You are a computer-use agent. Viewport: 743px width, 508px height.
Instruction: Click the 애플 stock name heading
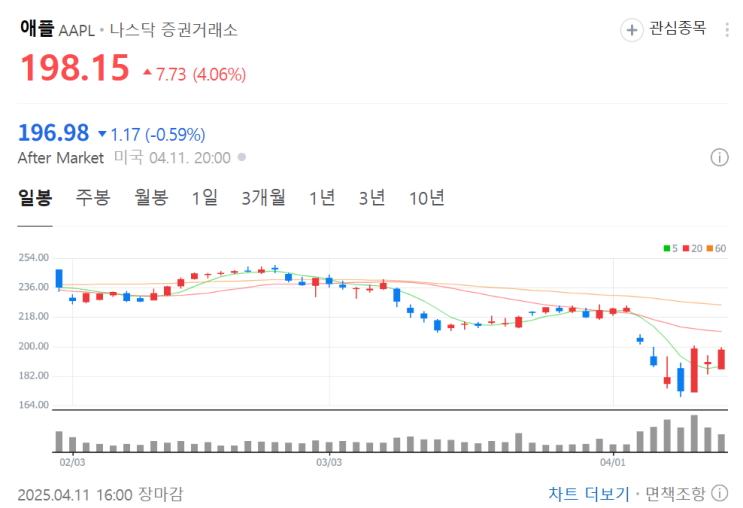37,28
